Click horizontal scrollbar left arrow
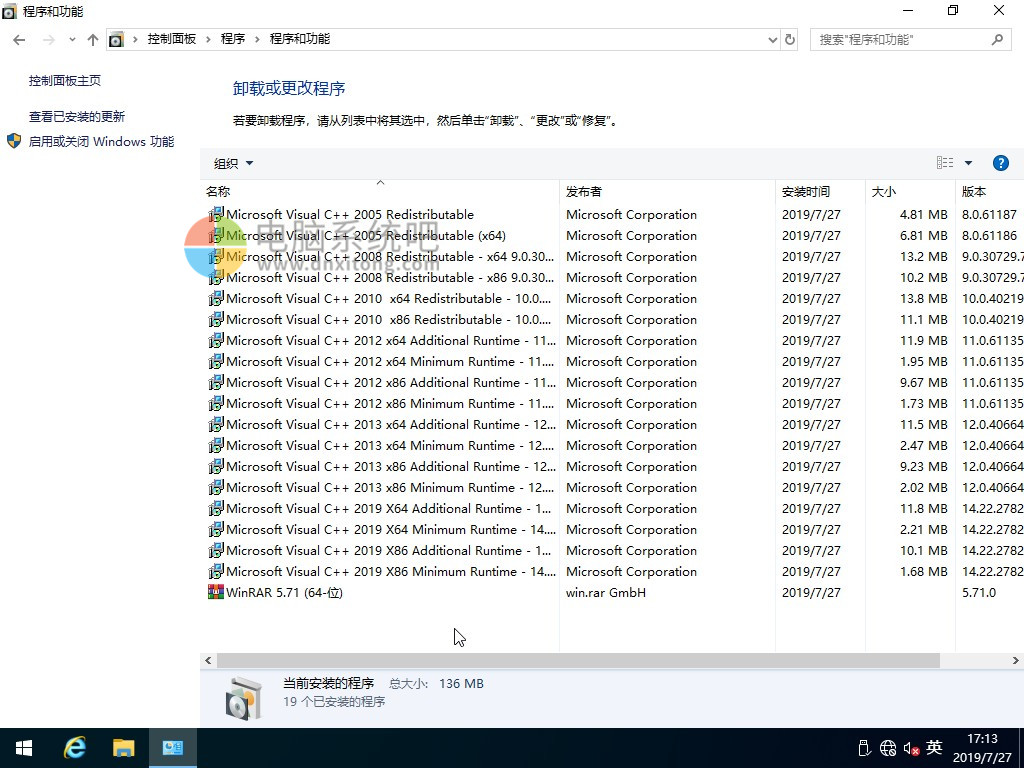Screen dimensions: 1024x768 [208, 661]
